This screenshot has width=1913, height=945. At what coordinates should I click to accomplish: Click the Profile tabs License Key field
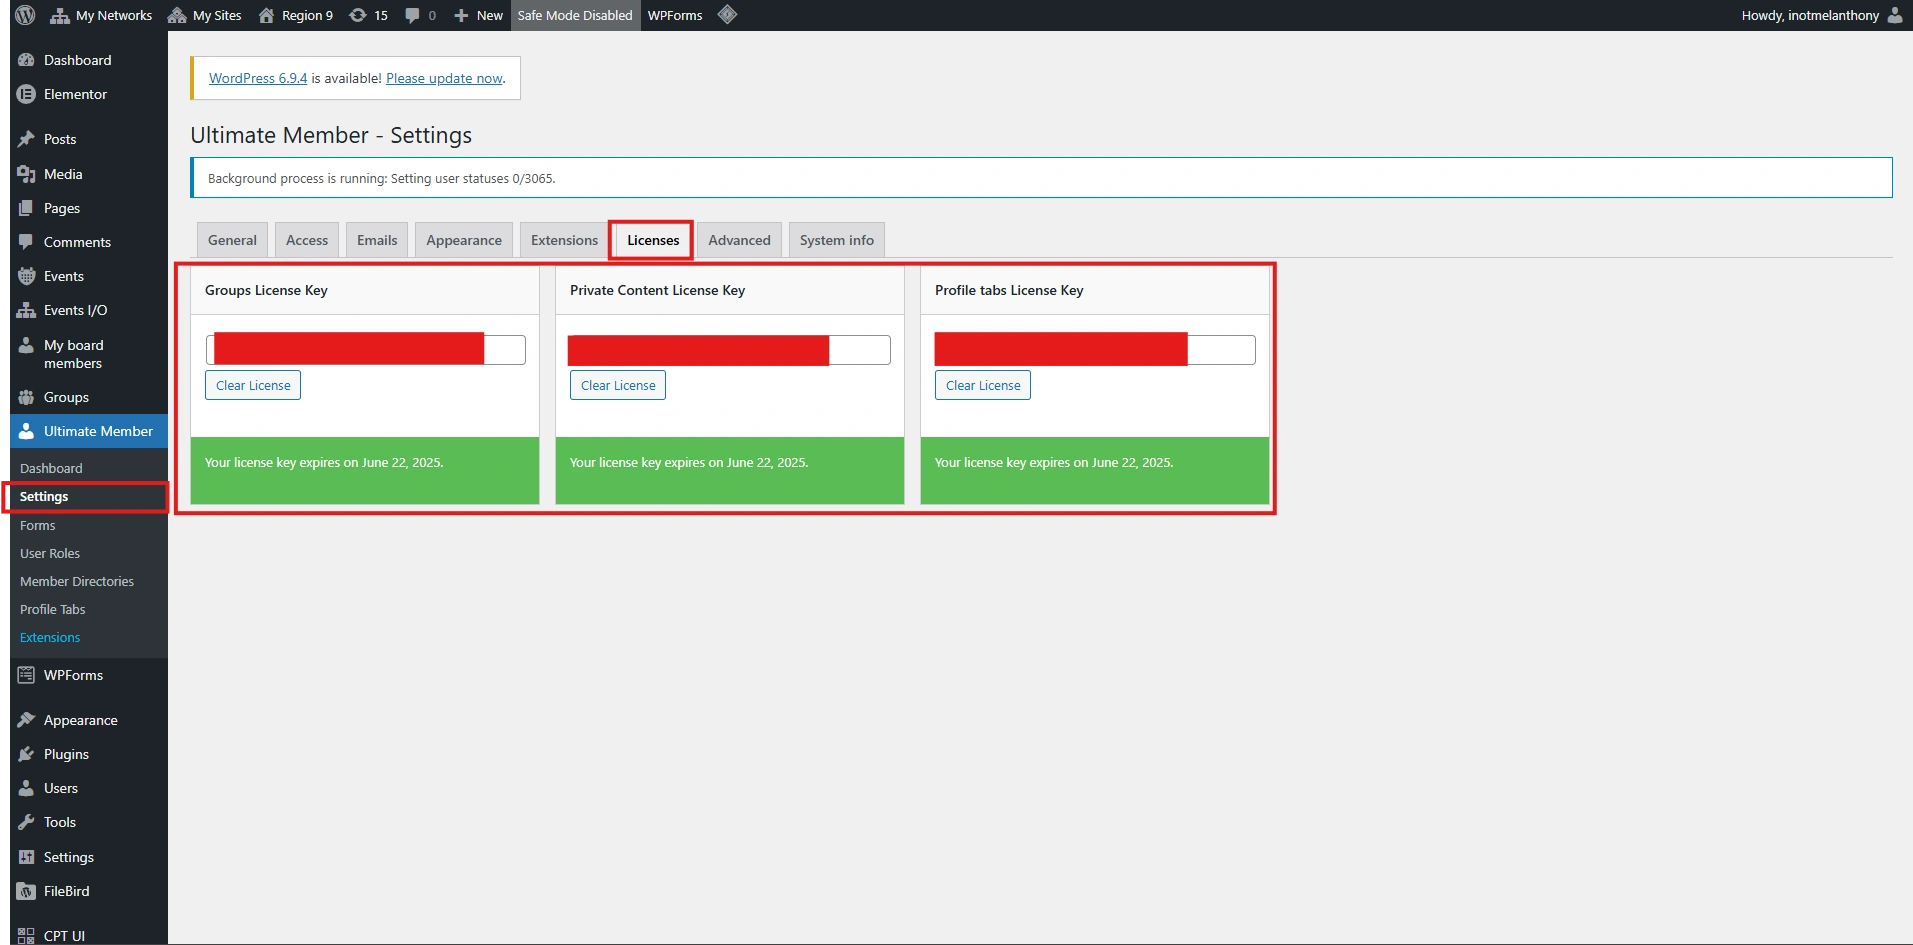click(x=1095, y=350)
